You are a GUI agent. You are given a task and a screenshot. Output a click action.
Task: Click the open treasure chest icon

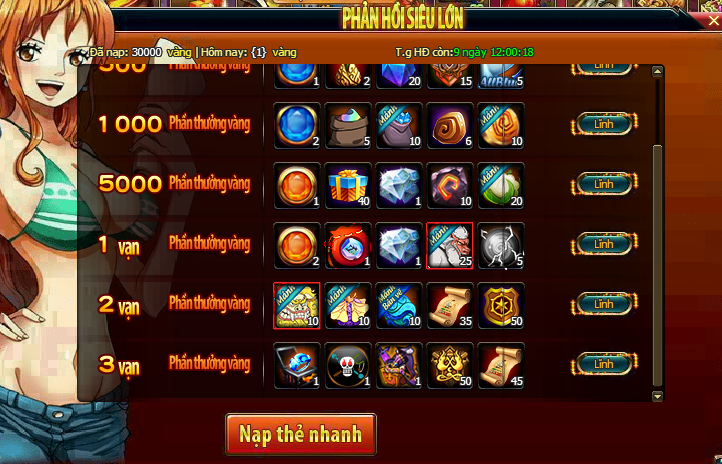coord(297,365)
